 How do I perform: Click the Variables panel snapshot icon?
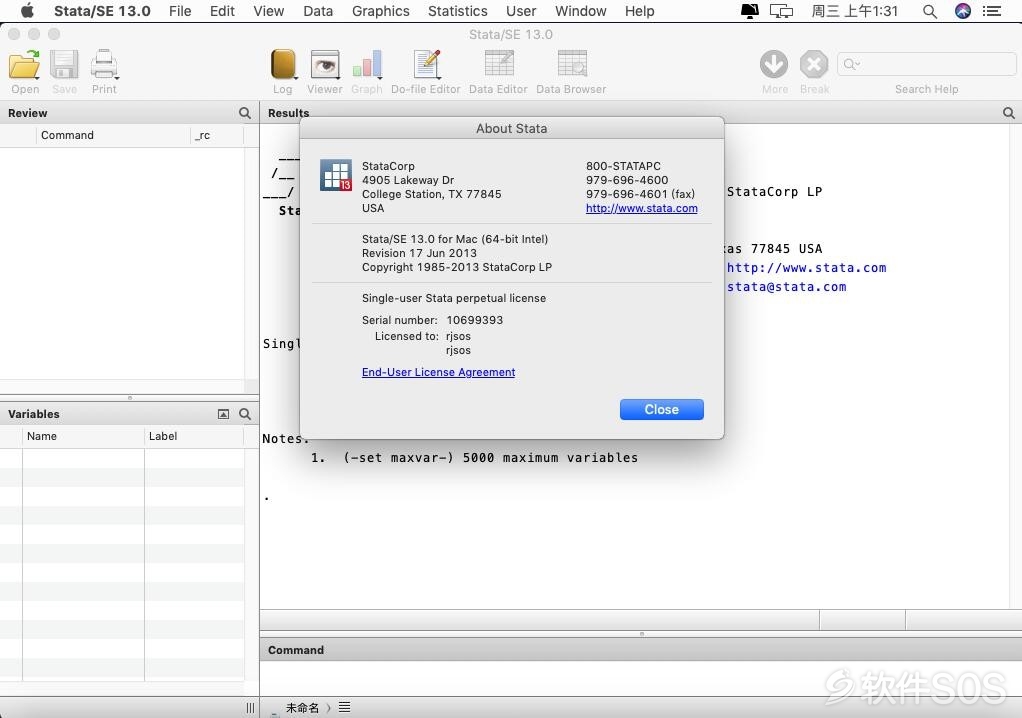pos(223,414)
